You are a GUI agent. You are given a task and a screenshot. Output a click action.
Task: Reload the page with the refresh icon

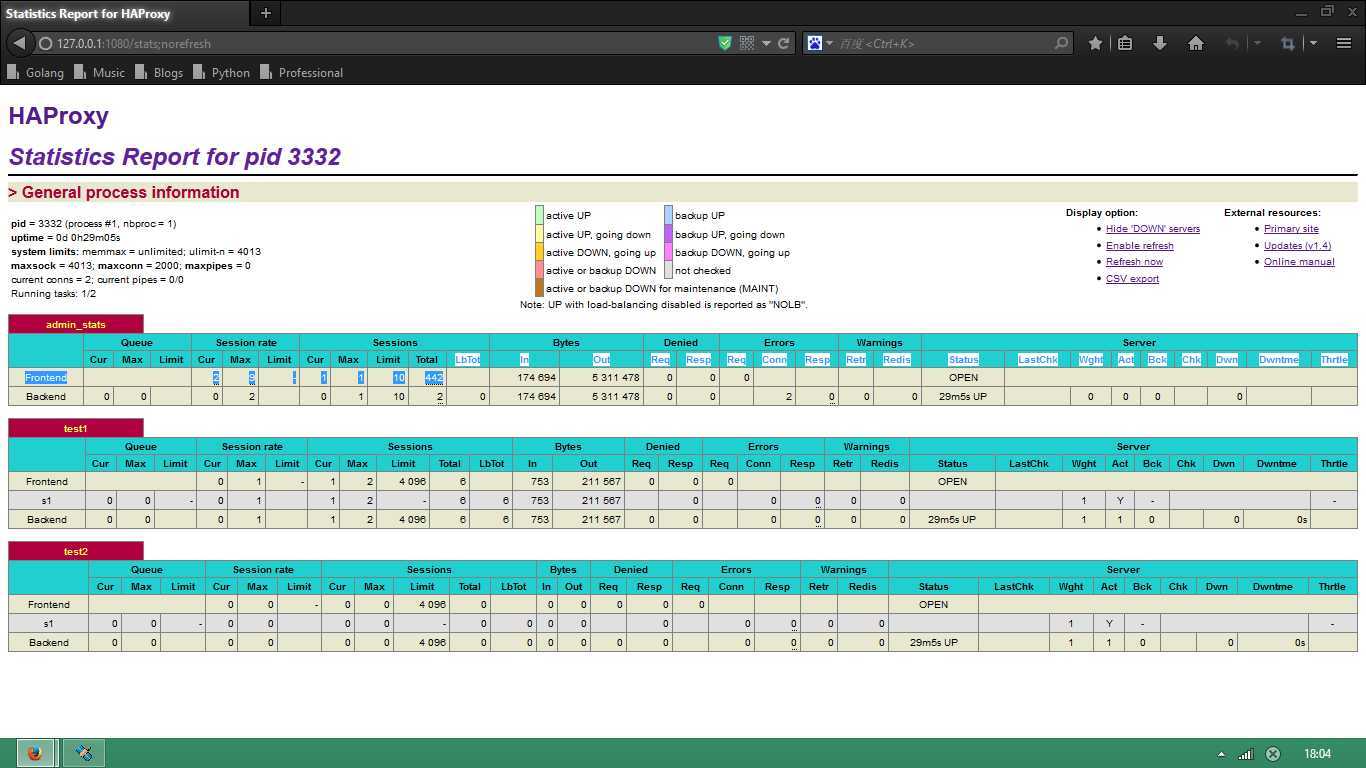(784, 43)
